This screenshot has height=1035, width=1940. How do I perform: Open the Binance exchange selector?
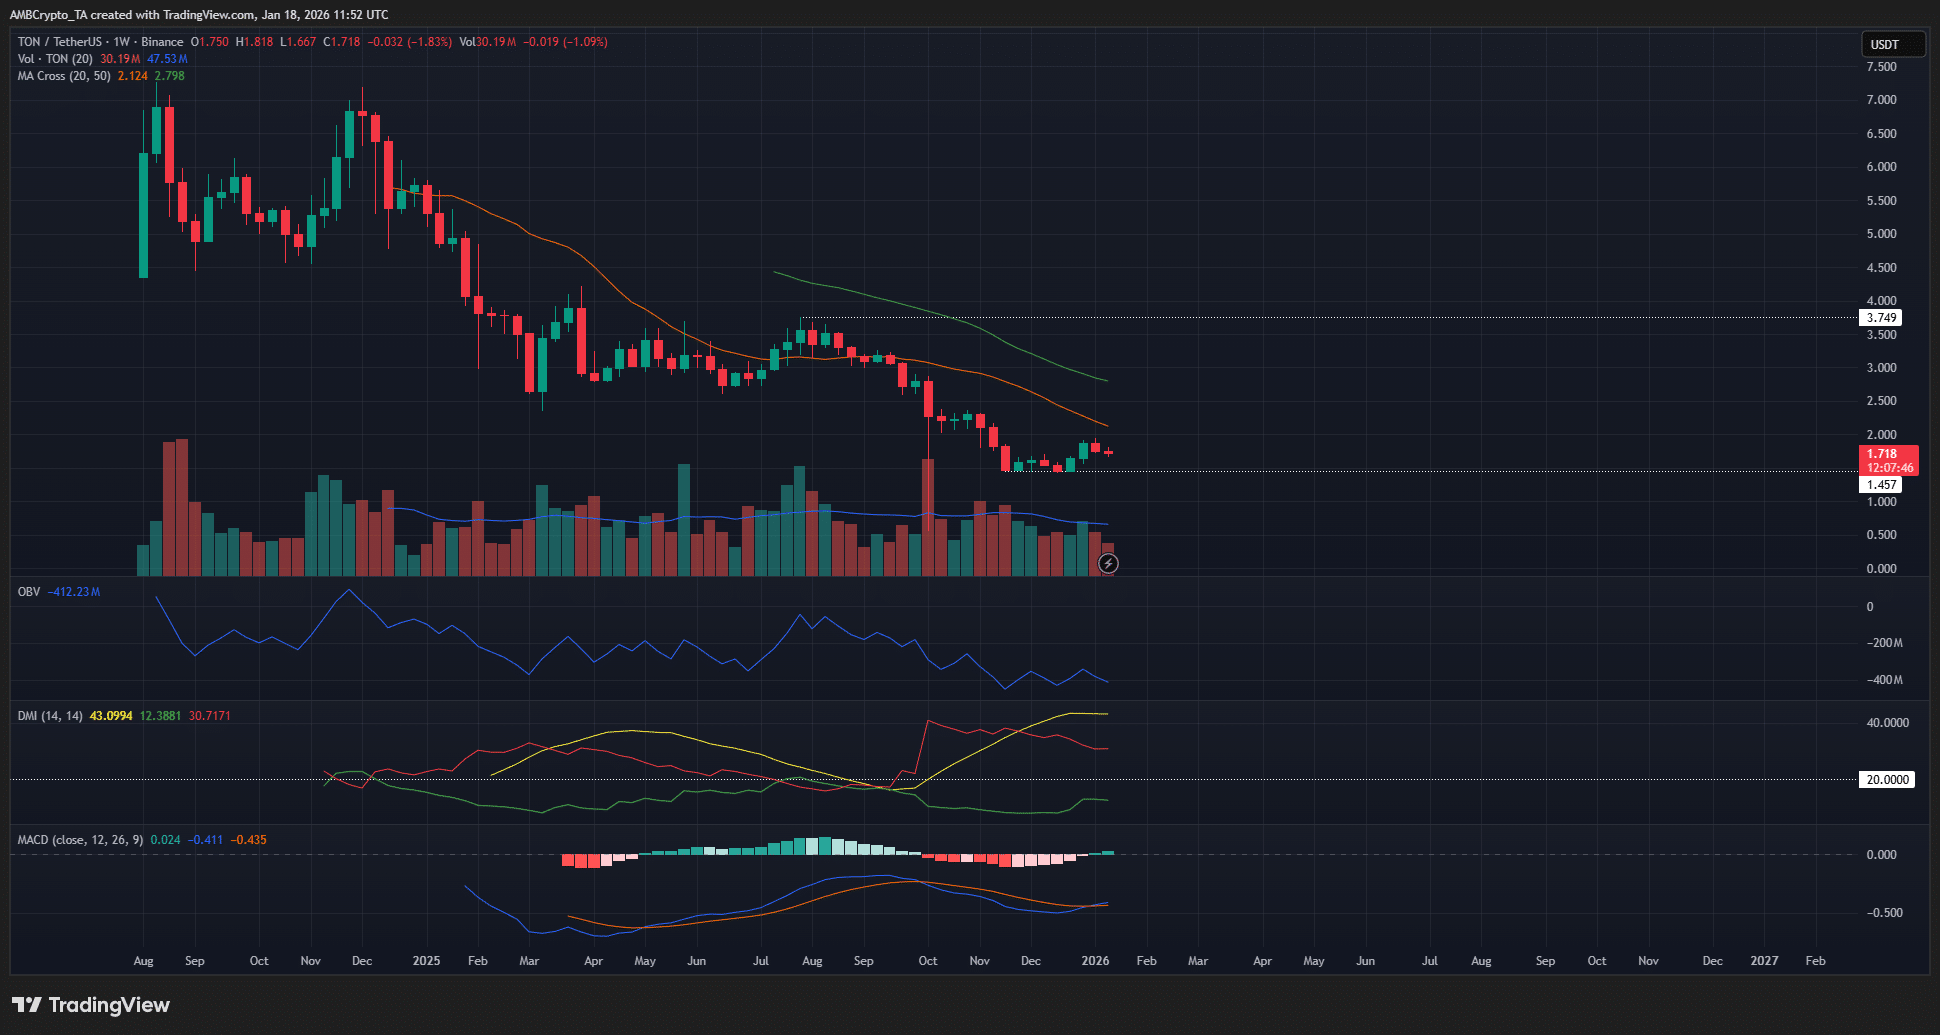click(163, 42)
